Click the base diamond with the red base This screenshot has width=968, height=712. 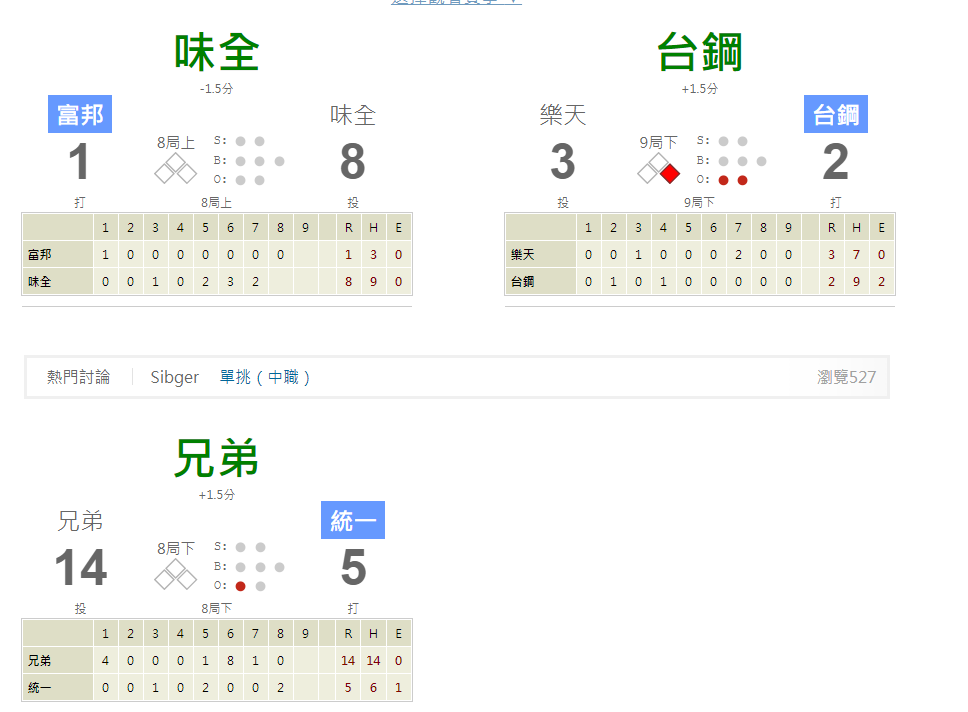659,169
